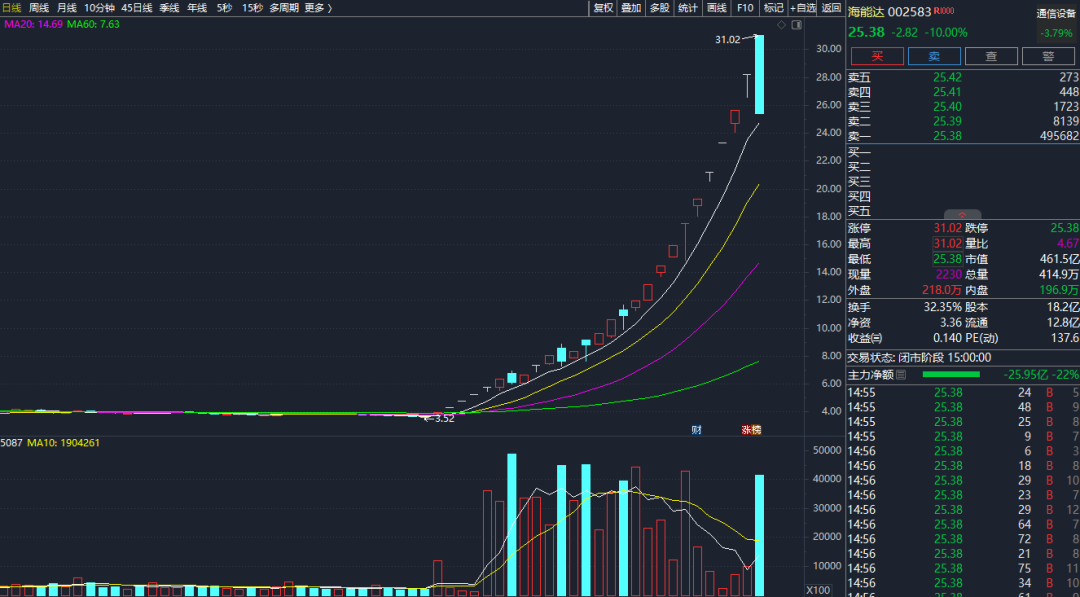Viewport: 1080px width, 597px height.
Task: Click the diamond marker icon above the chart
Action: (x=782, y=25)
